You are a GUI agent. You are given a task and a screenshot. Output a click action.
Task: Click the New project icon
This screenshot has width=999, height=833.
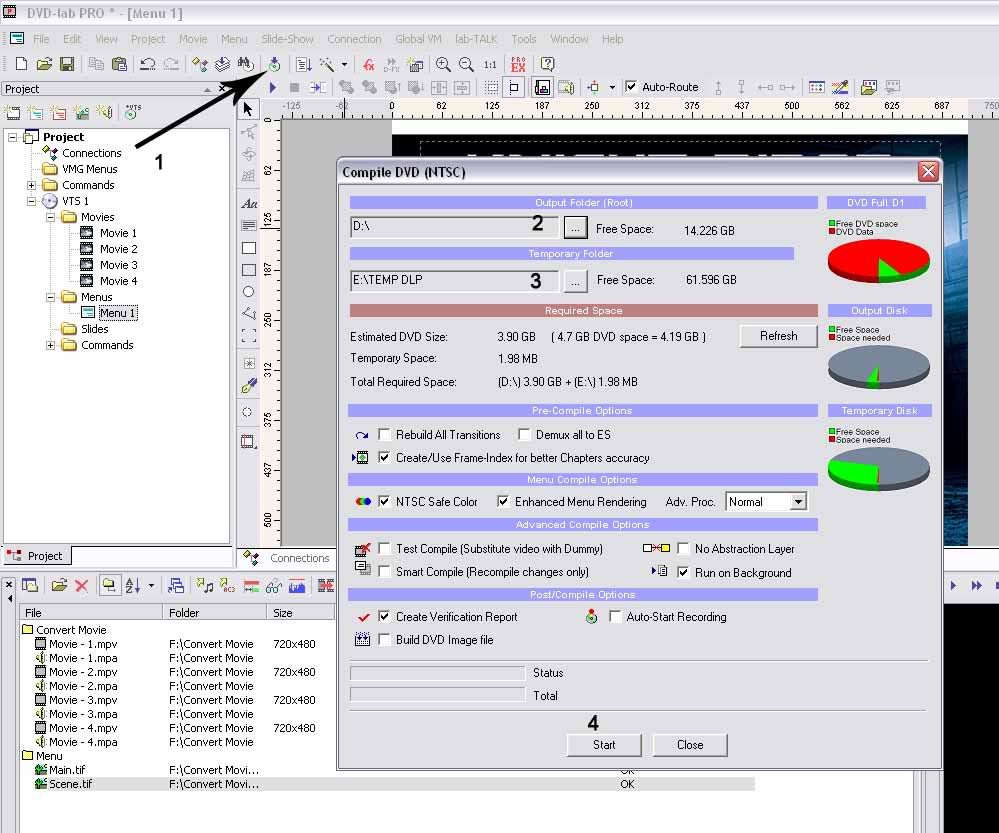pos(21,64)
